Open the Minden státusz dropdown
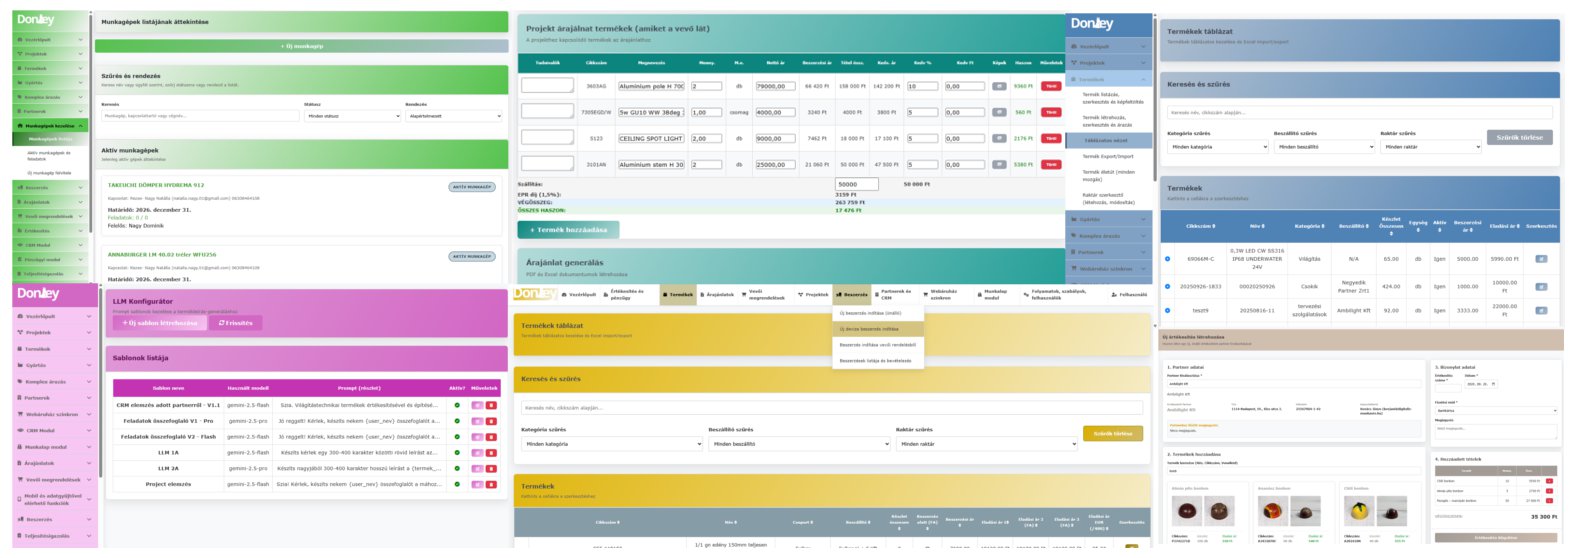Viewport: 1574px width, 558px height. [353, 116]
